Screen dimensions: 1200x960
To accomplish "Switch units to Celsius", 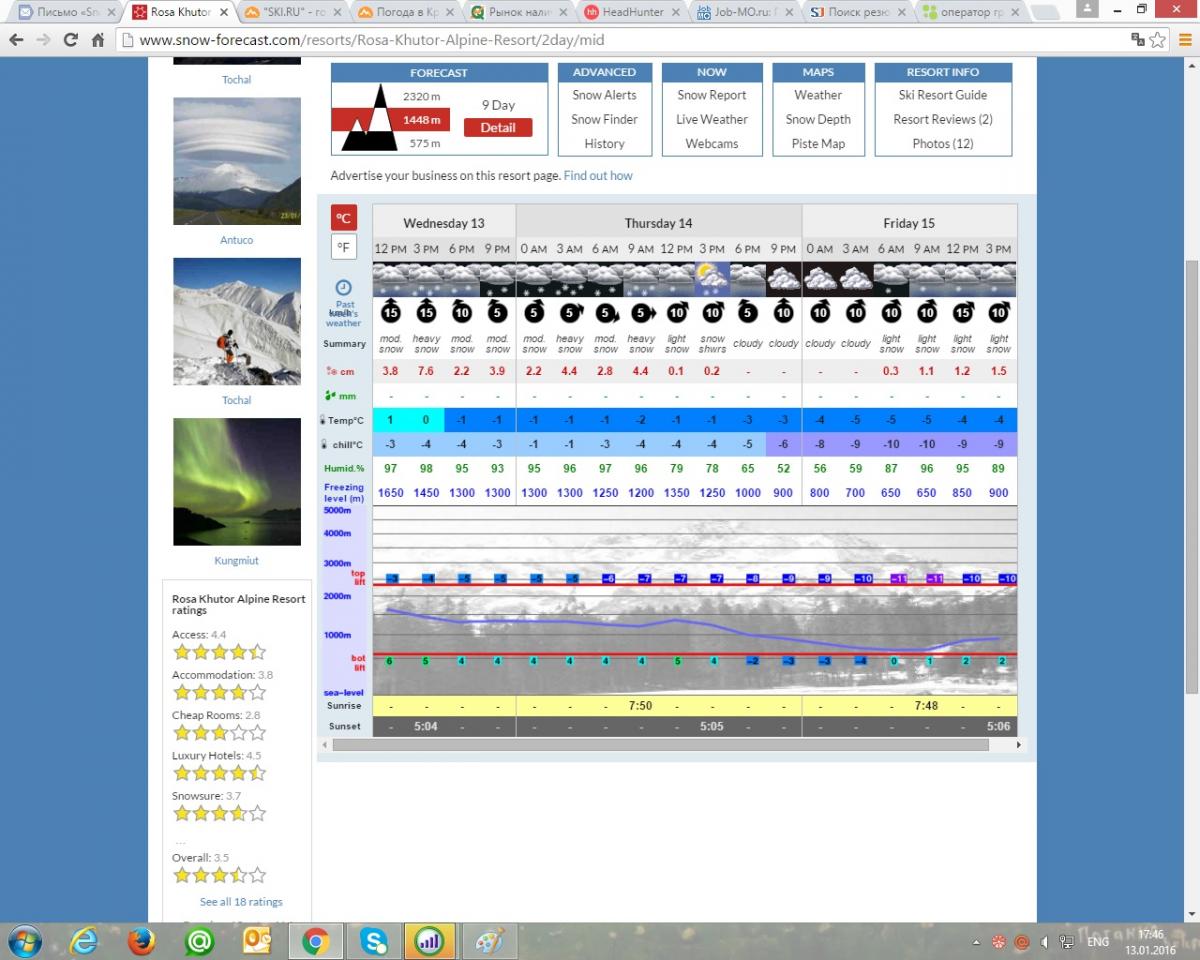I will (344, 217).
